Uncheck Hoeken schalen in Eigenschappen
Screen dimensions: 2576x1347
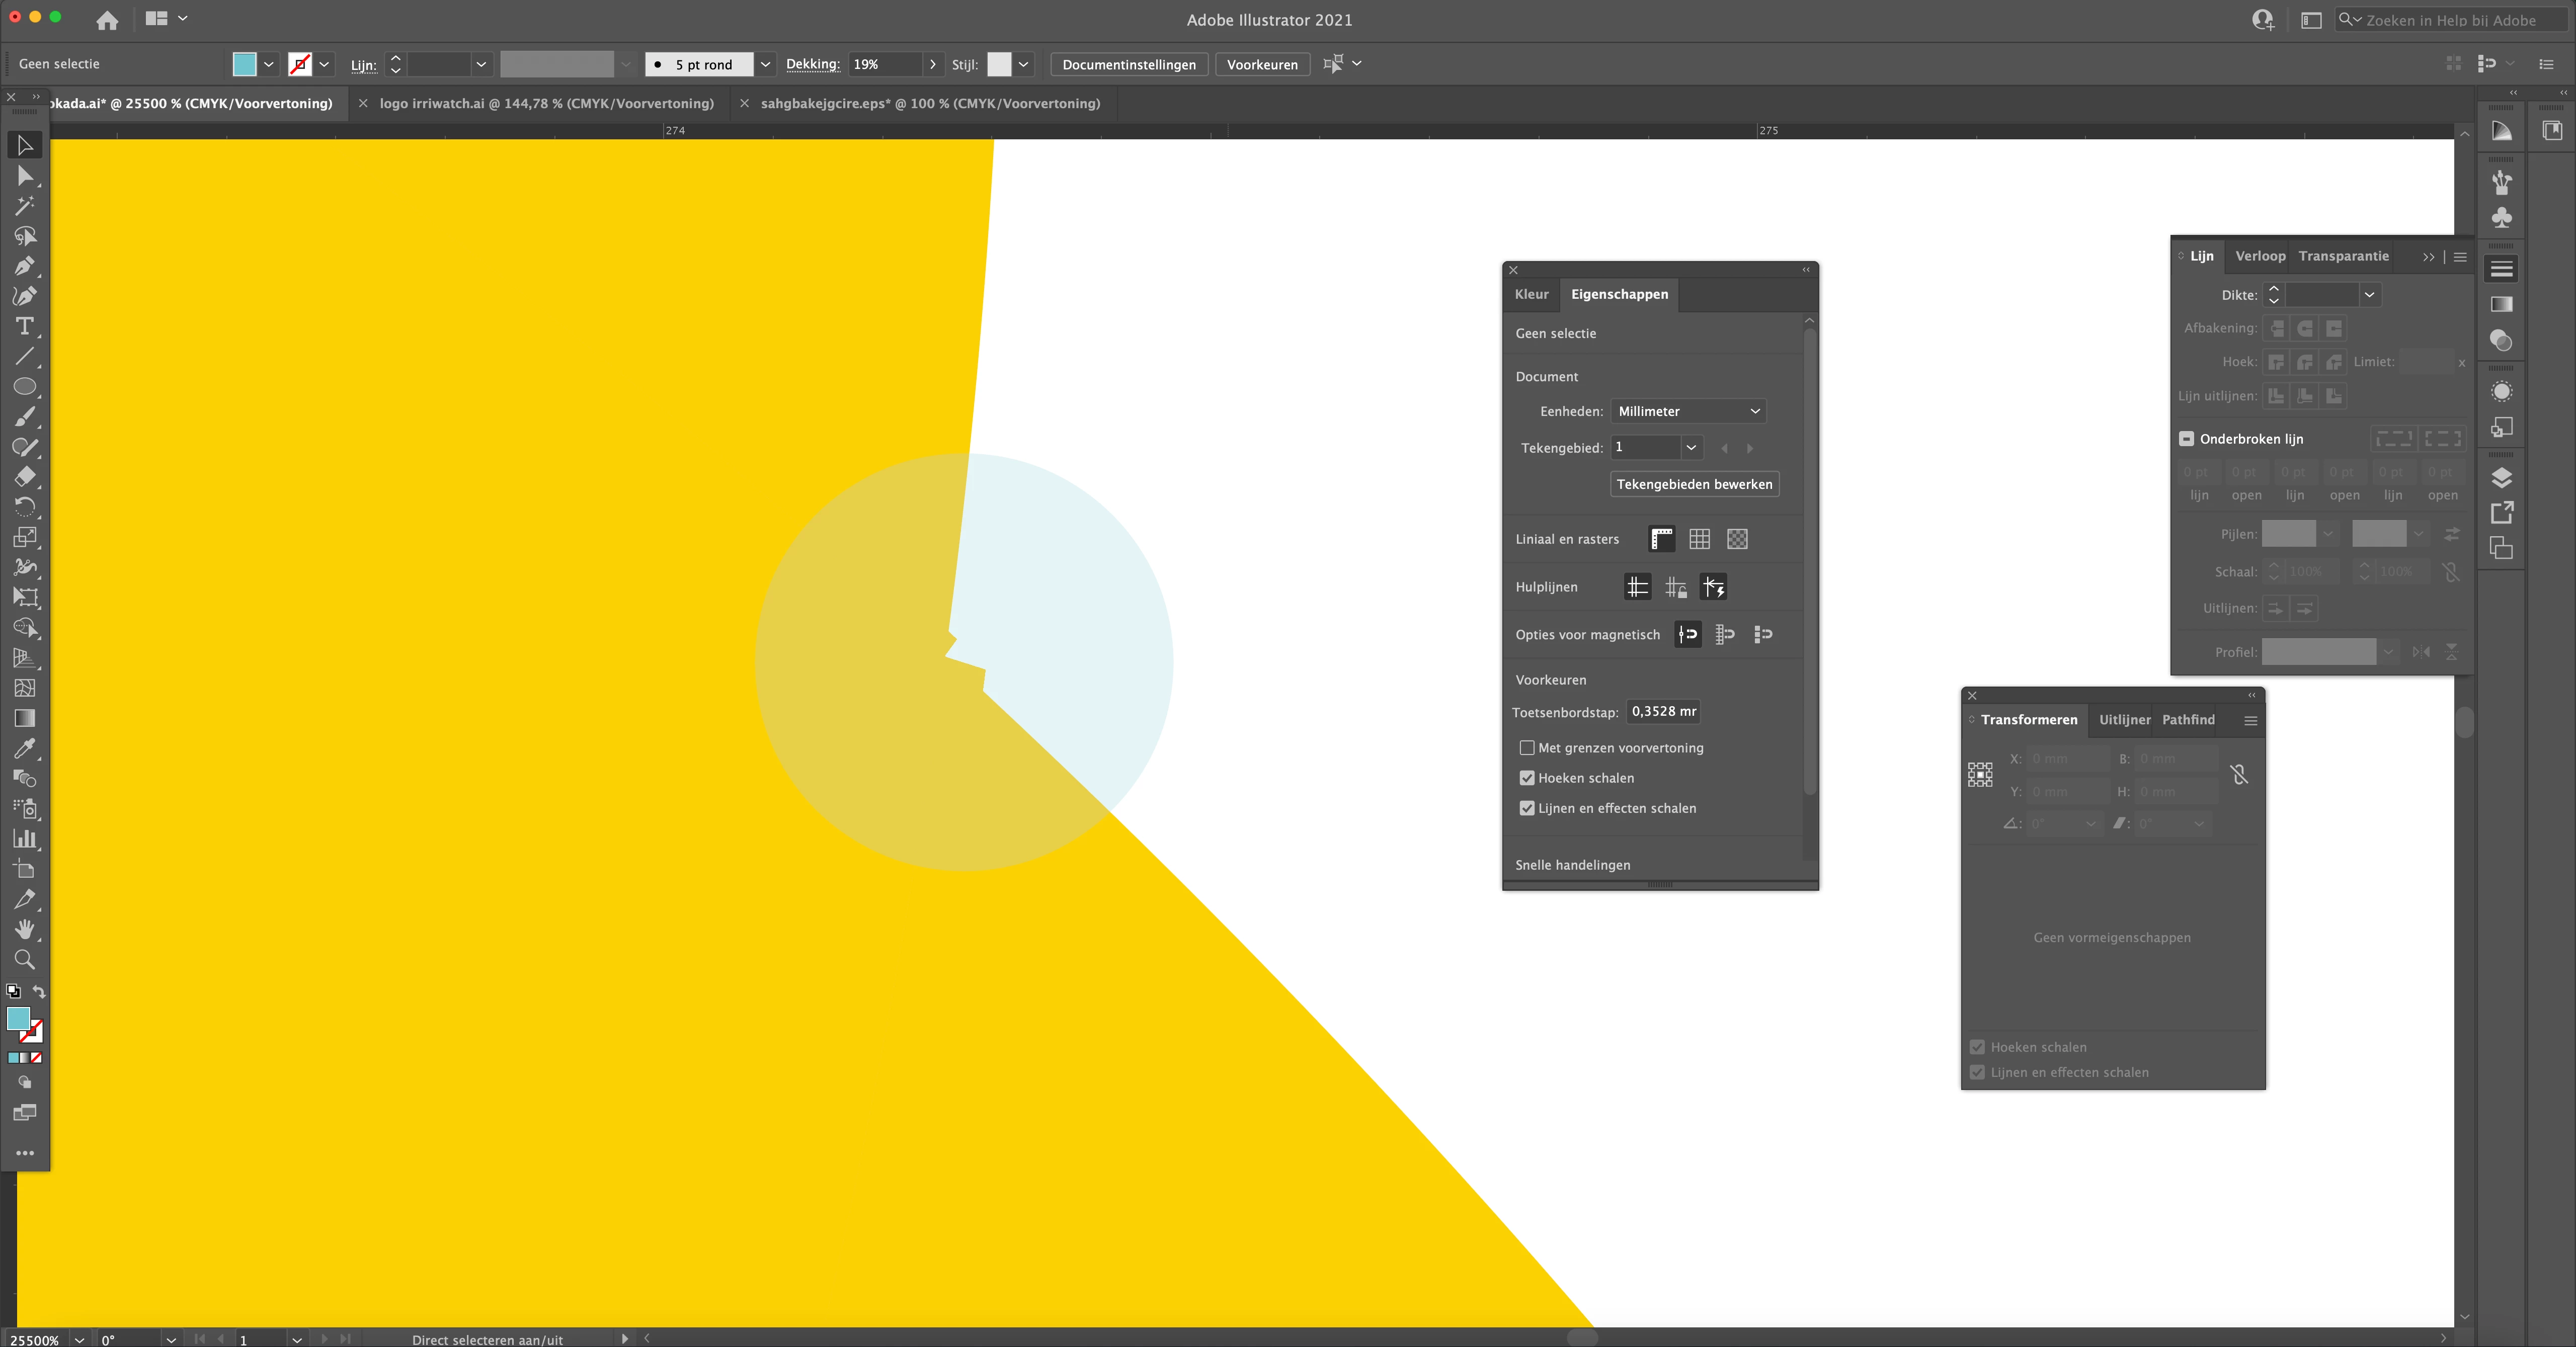pos(1526,778)
